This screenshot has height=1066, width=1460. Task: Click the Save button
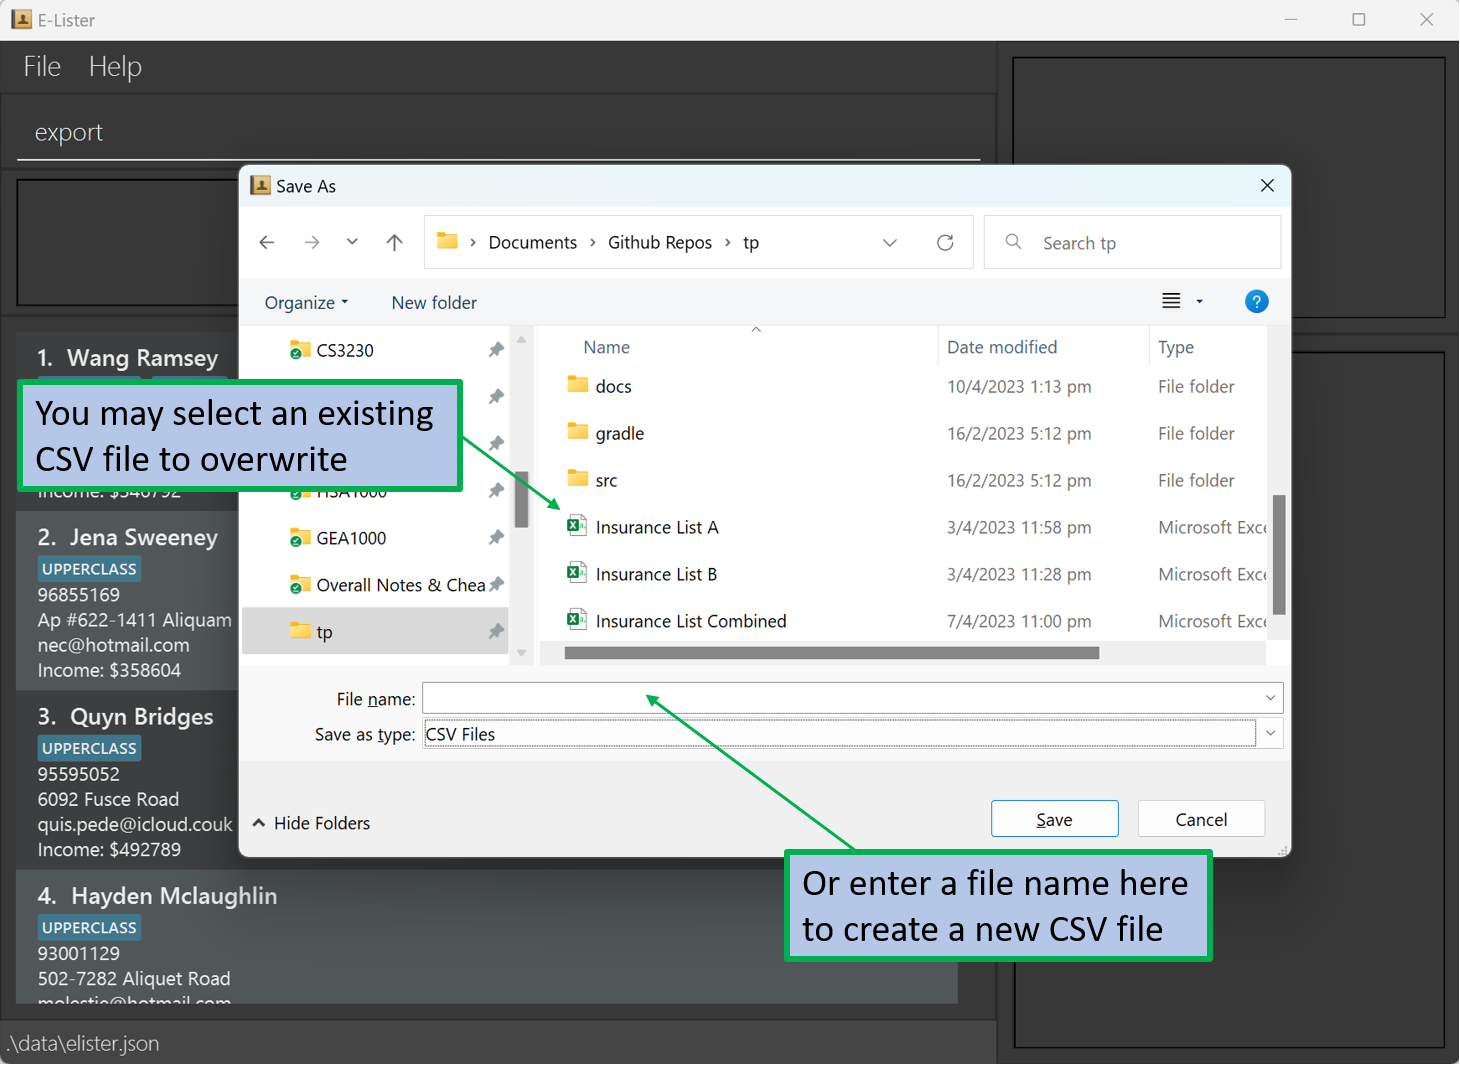pos(1054,819)
